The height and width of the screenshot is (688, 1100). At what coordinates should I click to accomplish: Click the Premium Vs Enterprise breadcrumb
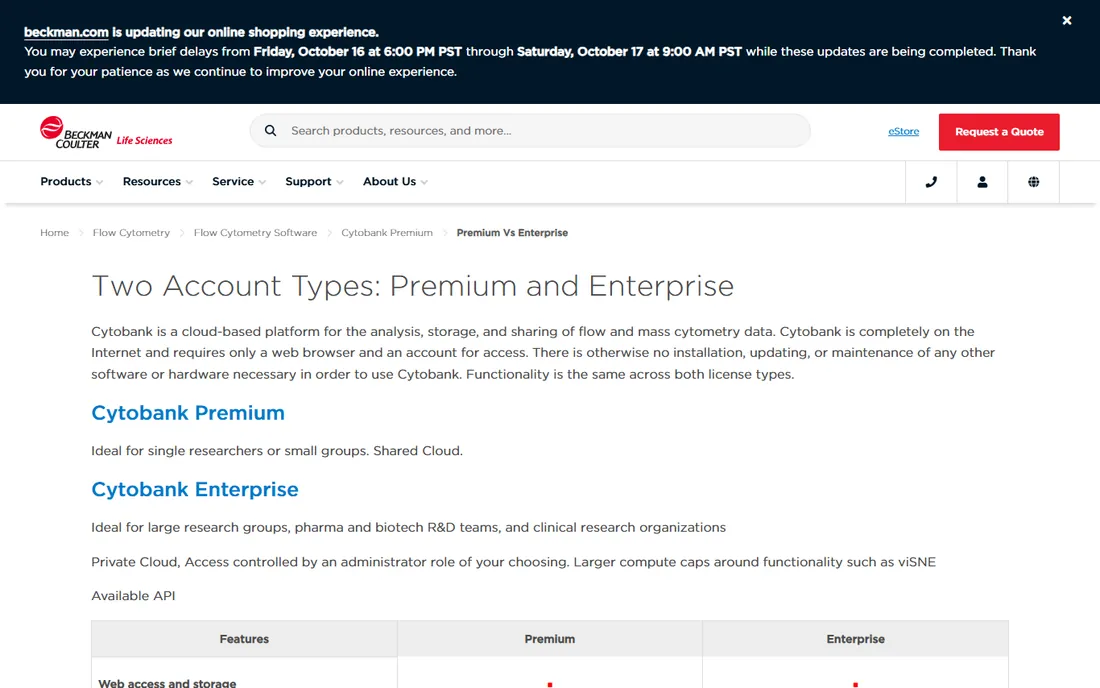(x=512, y=233)
